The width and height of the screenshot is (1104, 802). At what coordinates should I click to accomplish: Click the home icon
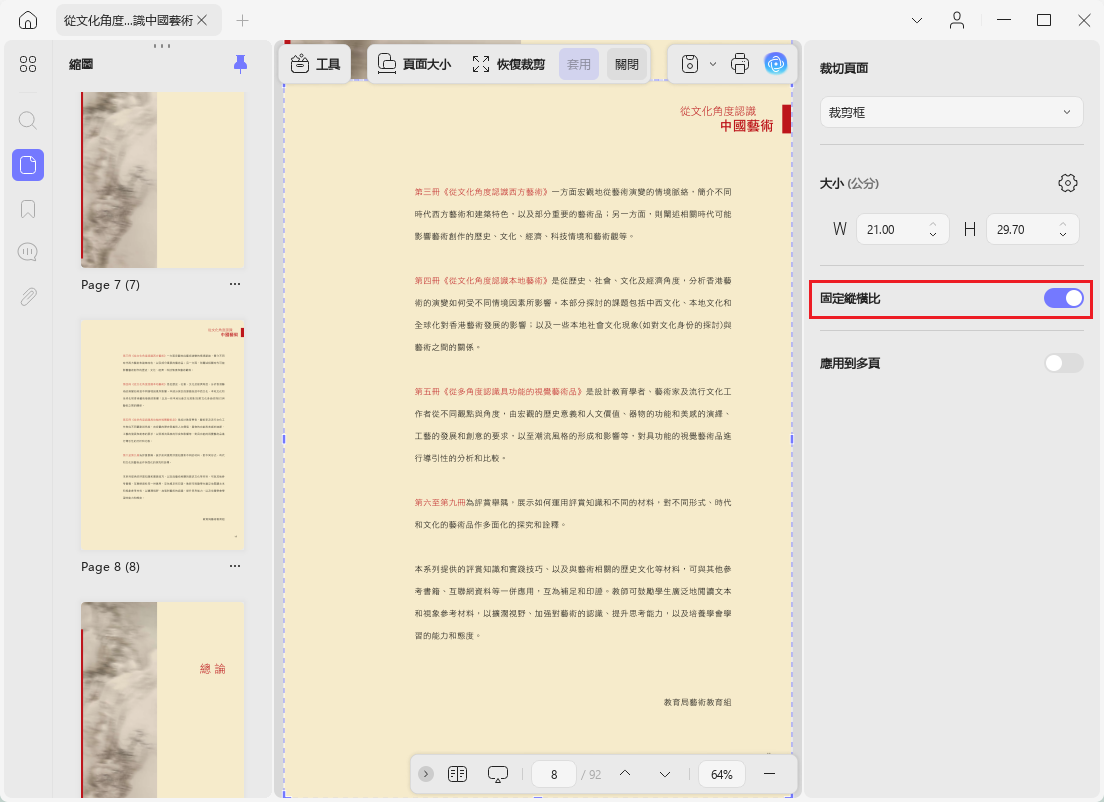[x=27, y=20]
